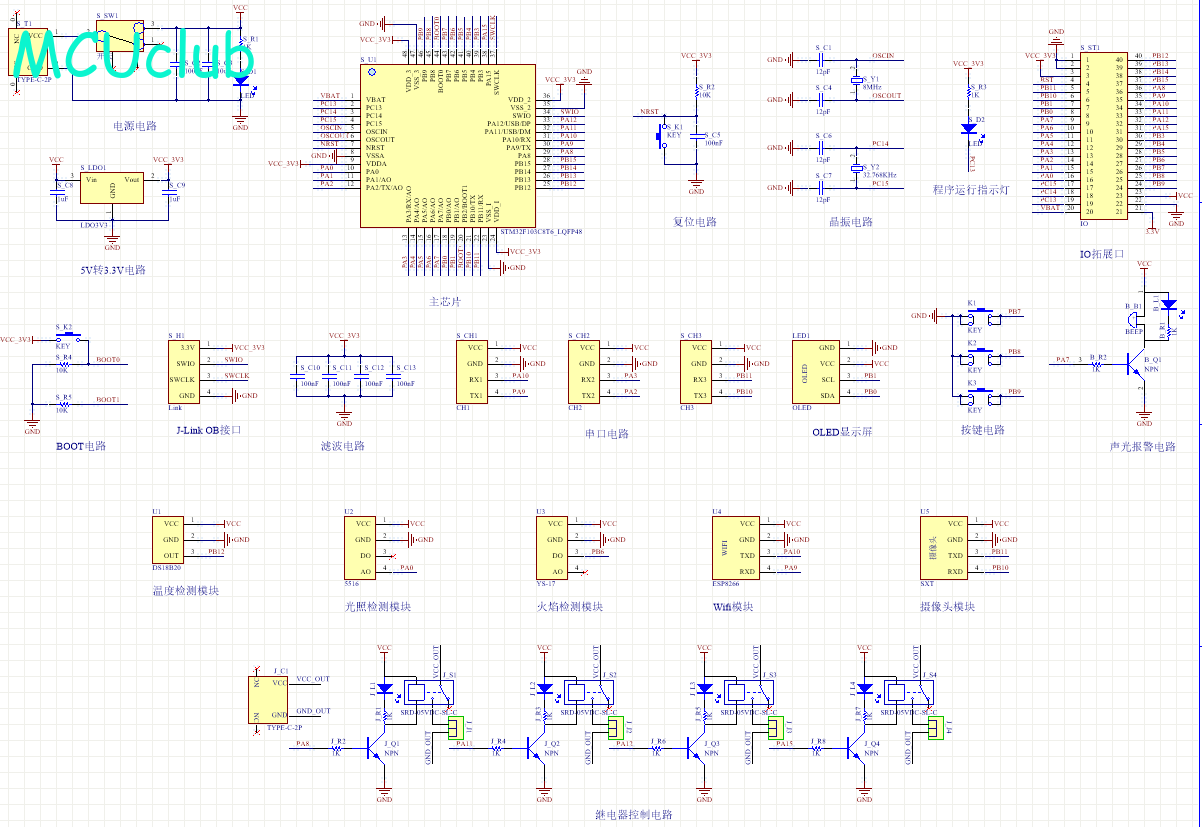This screenshot has height=827, width=1202.
Task: Select the "BOOT1" net label
Action: 108,399
